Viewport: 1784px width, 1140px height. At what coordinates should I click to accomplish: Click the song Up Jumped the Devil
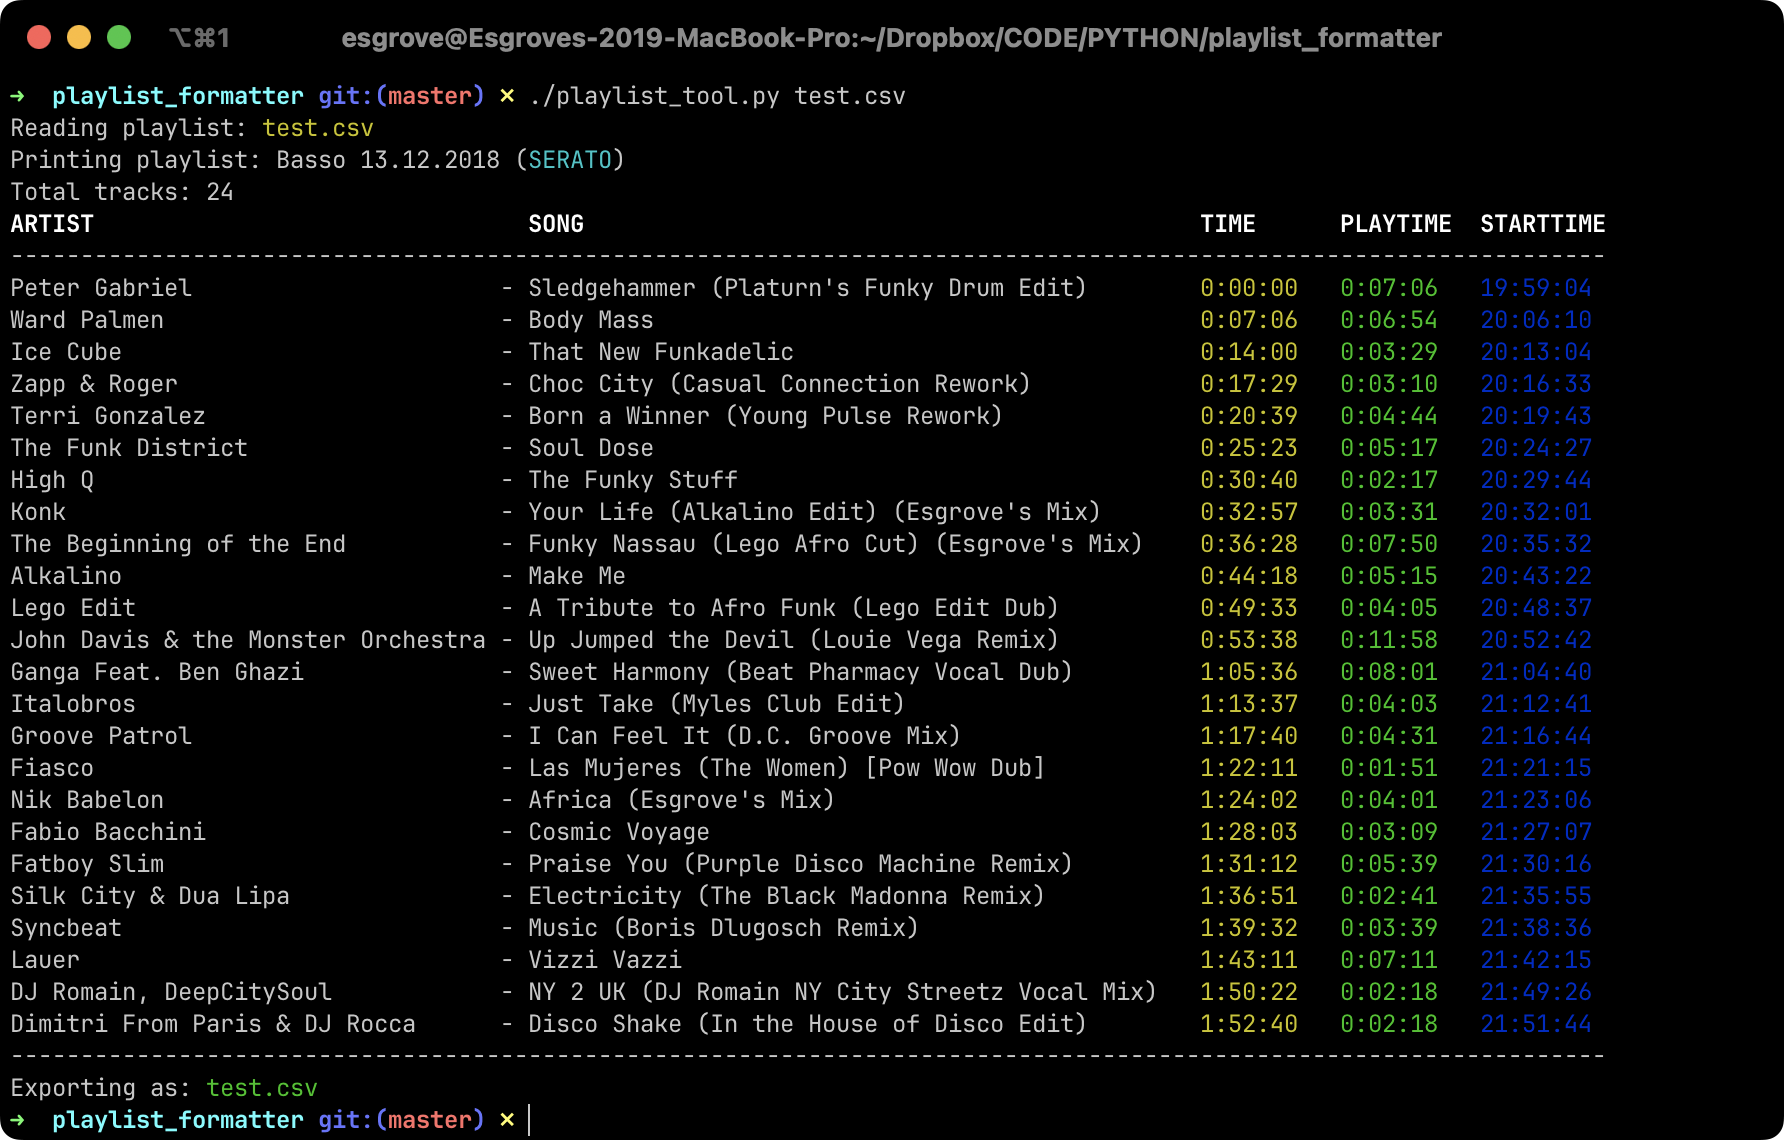[661, 640]
